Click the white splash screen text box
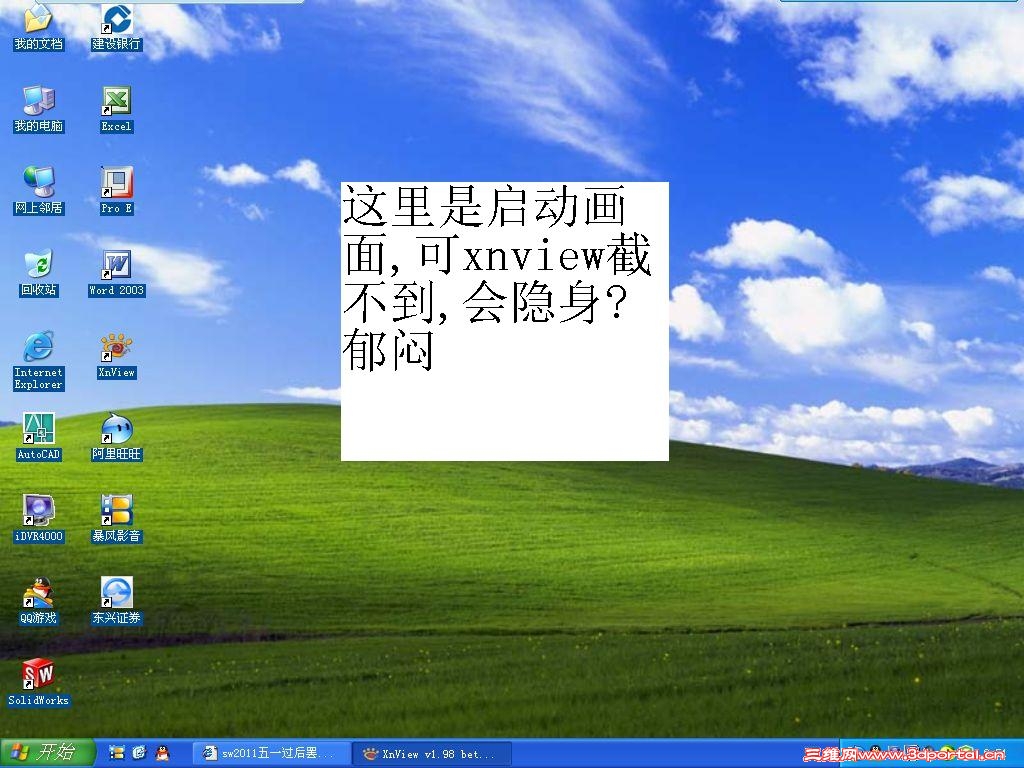This screenshot has height=768, width=1024. click(505, 321)
